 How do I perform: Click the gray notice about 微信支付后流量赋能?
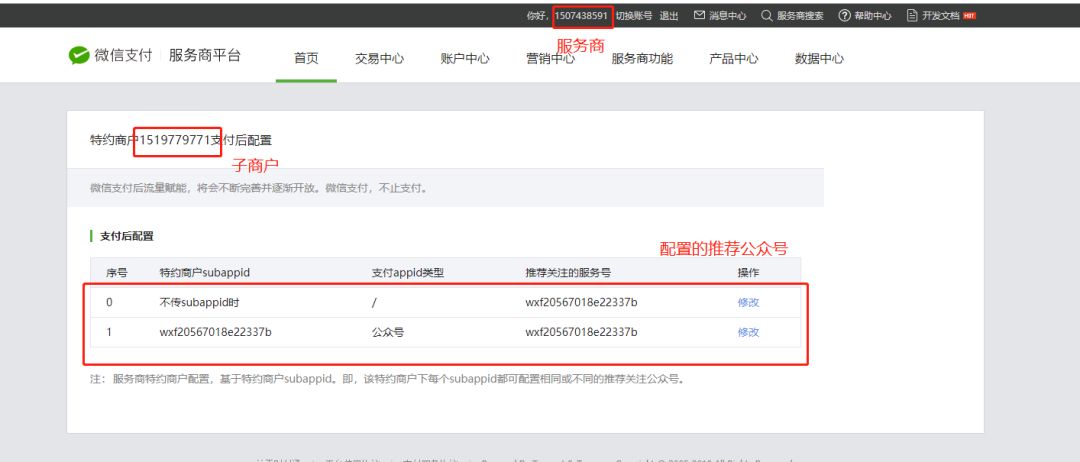click(x=259, y=187)
